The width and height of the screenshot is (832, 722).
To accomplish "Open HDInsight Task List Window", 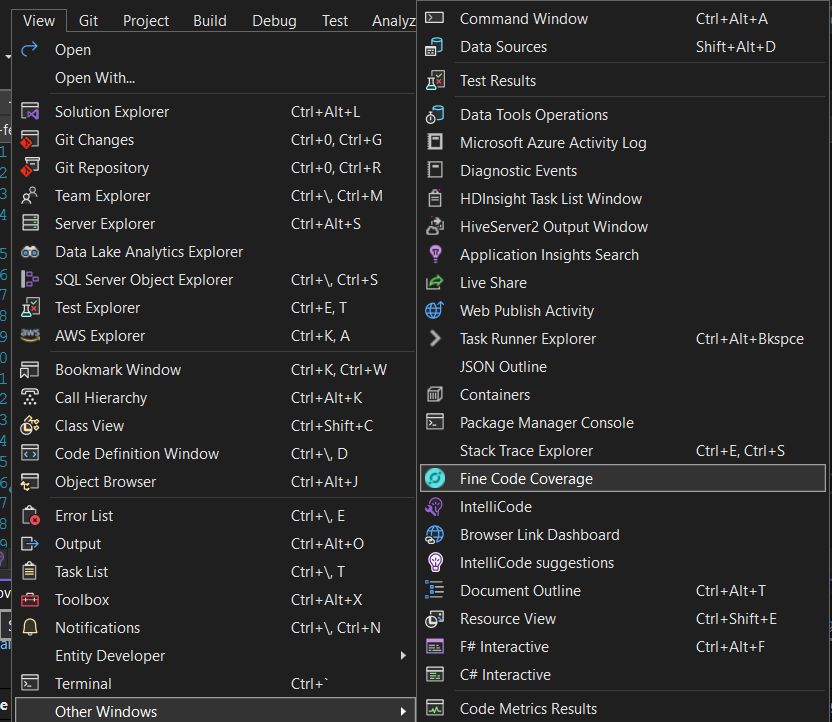I will 623,198.
